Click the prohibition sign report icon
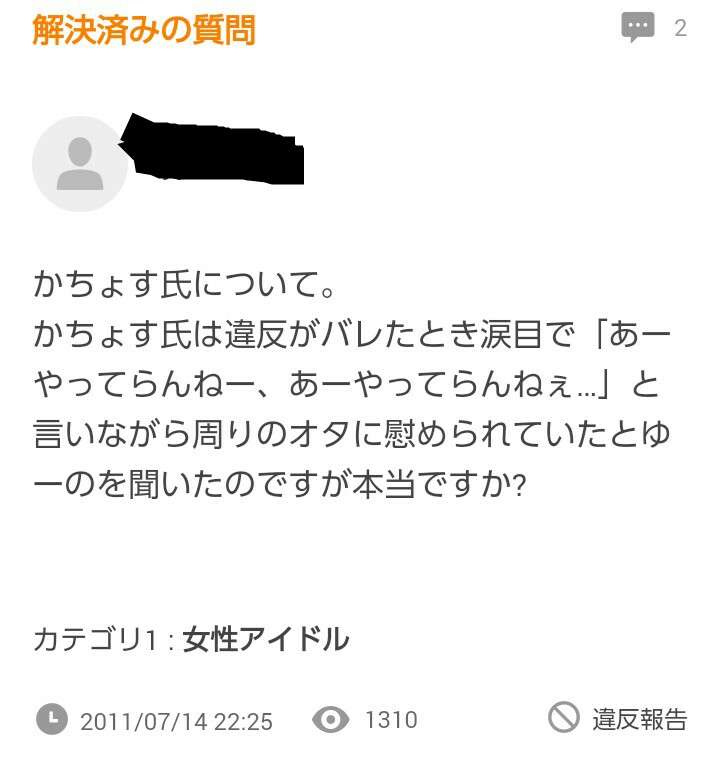Screen dimensions: 720x781 564,717
